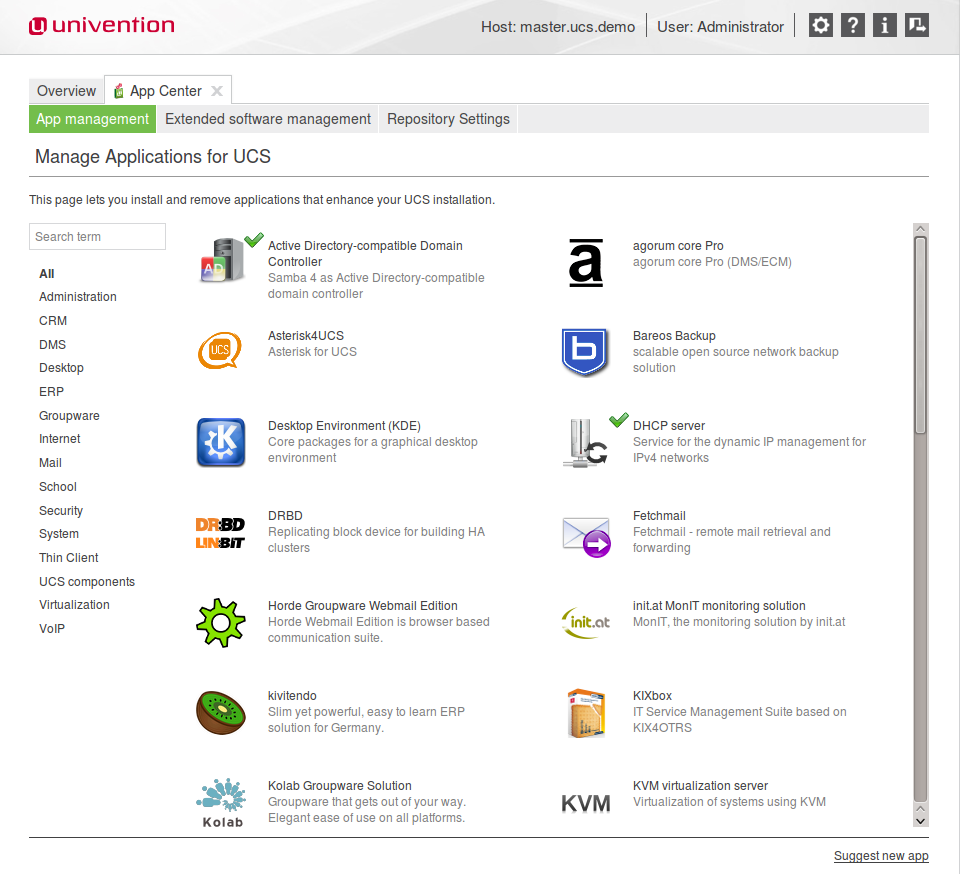Open the Fetchmail app title
The height and width of the screenshot is (874, 960).
[659, 515]
